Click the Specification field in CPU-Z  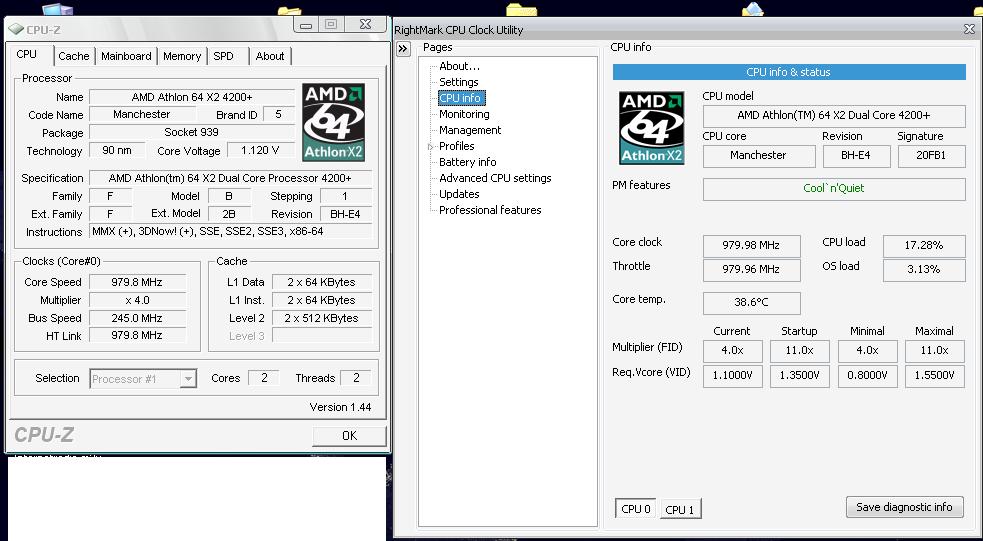click(230, 178)
